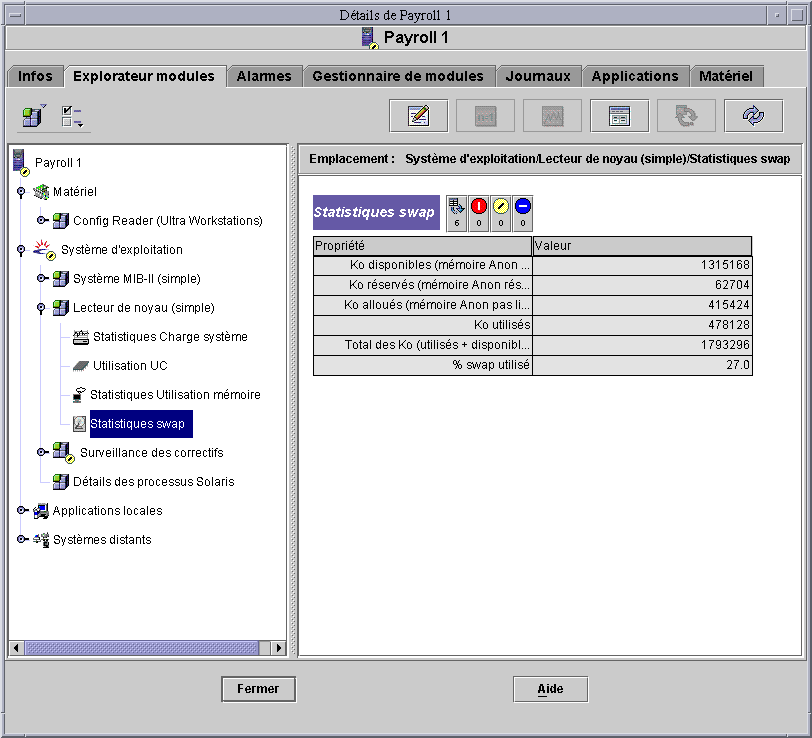This screenshot has width=812, height=738.
Task: Click the total properties count icon showing 6
Action: point(457,213)
